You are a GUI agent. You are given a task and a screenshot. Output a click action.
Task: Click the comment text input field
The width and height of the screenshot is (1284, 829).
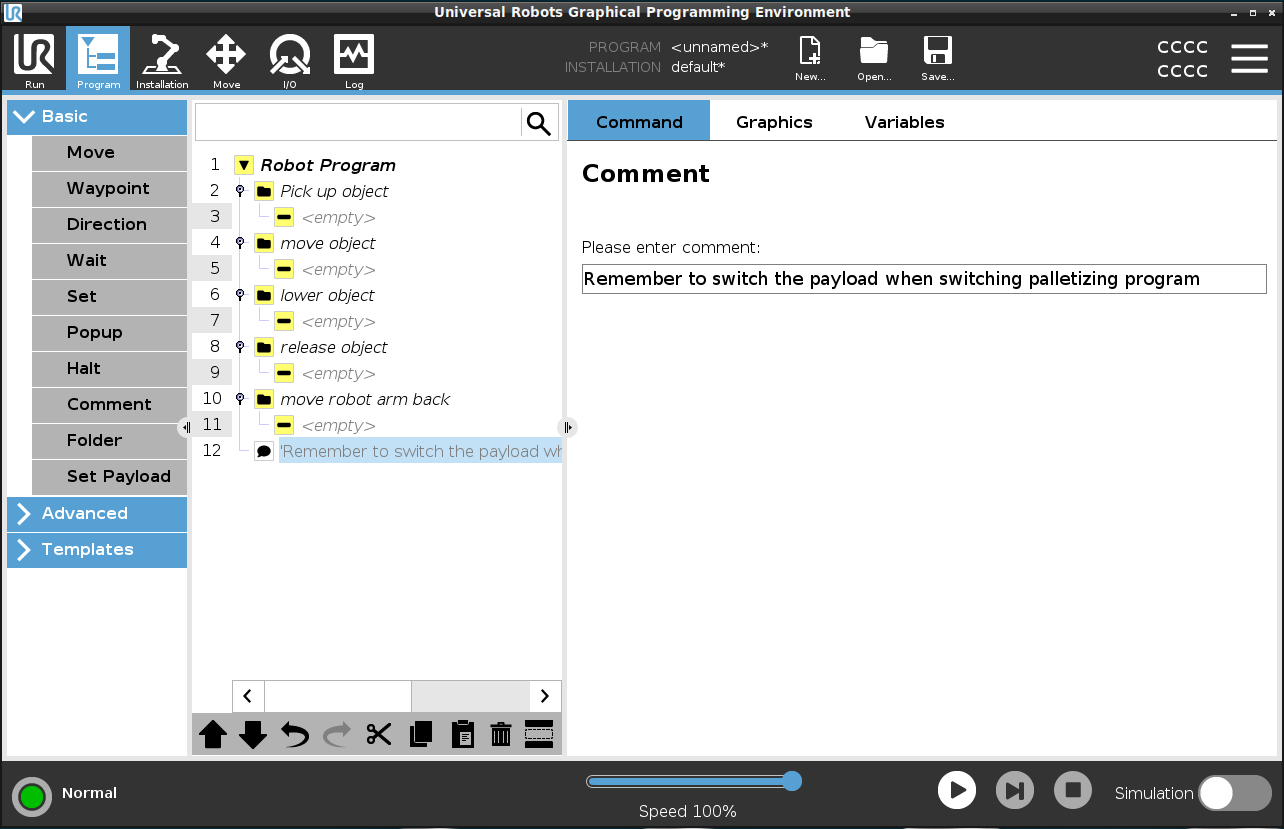click(x=923, y=279)
